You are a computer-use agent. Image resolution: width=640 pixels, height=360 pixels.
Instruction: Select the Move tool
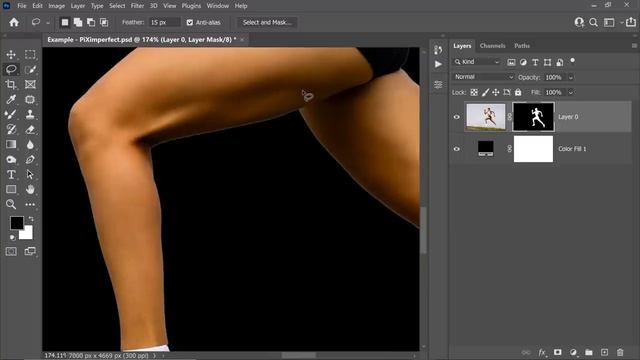tap(11, 54)
